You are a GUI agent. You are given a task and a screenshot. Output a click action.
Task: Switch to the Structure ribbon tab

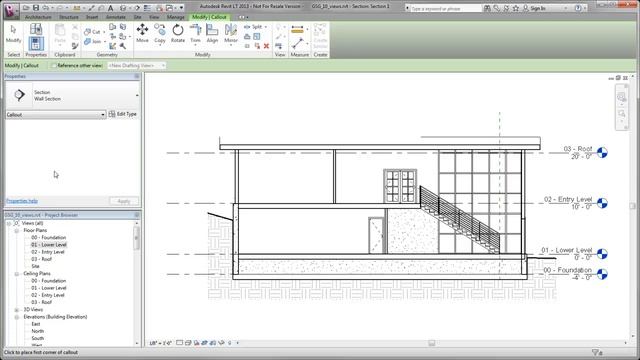click(x=69, y=17)
